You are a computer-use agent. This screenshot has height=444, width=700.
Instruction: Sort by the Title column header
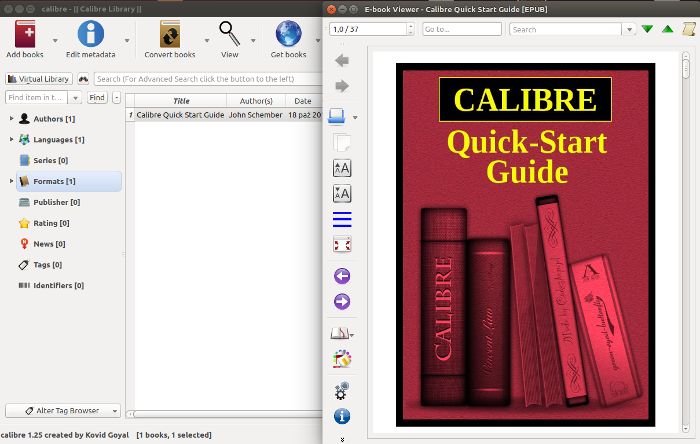click(181, 101)
